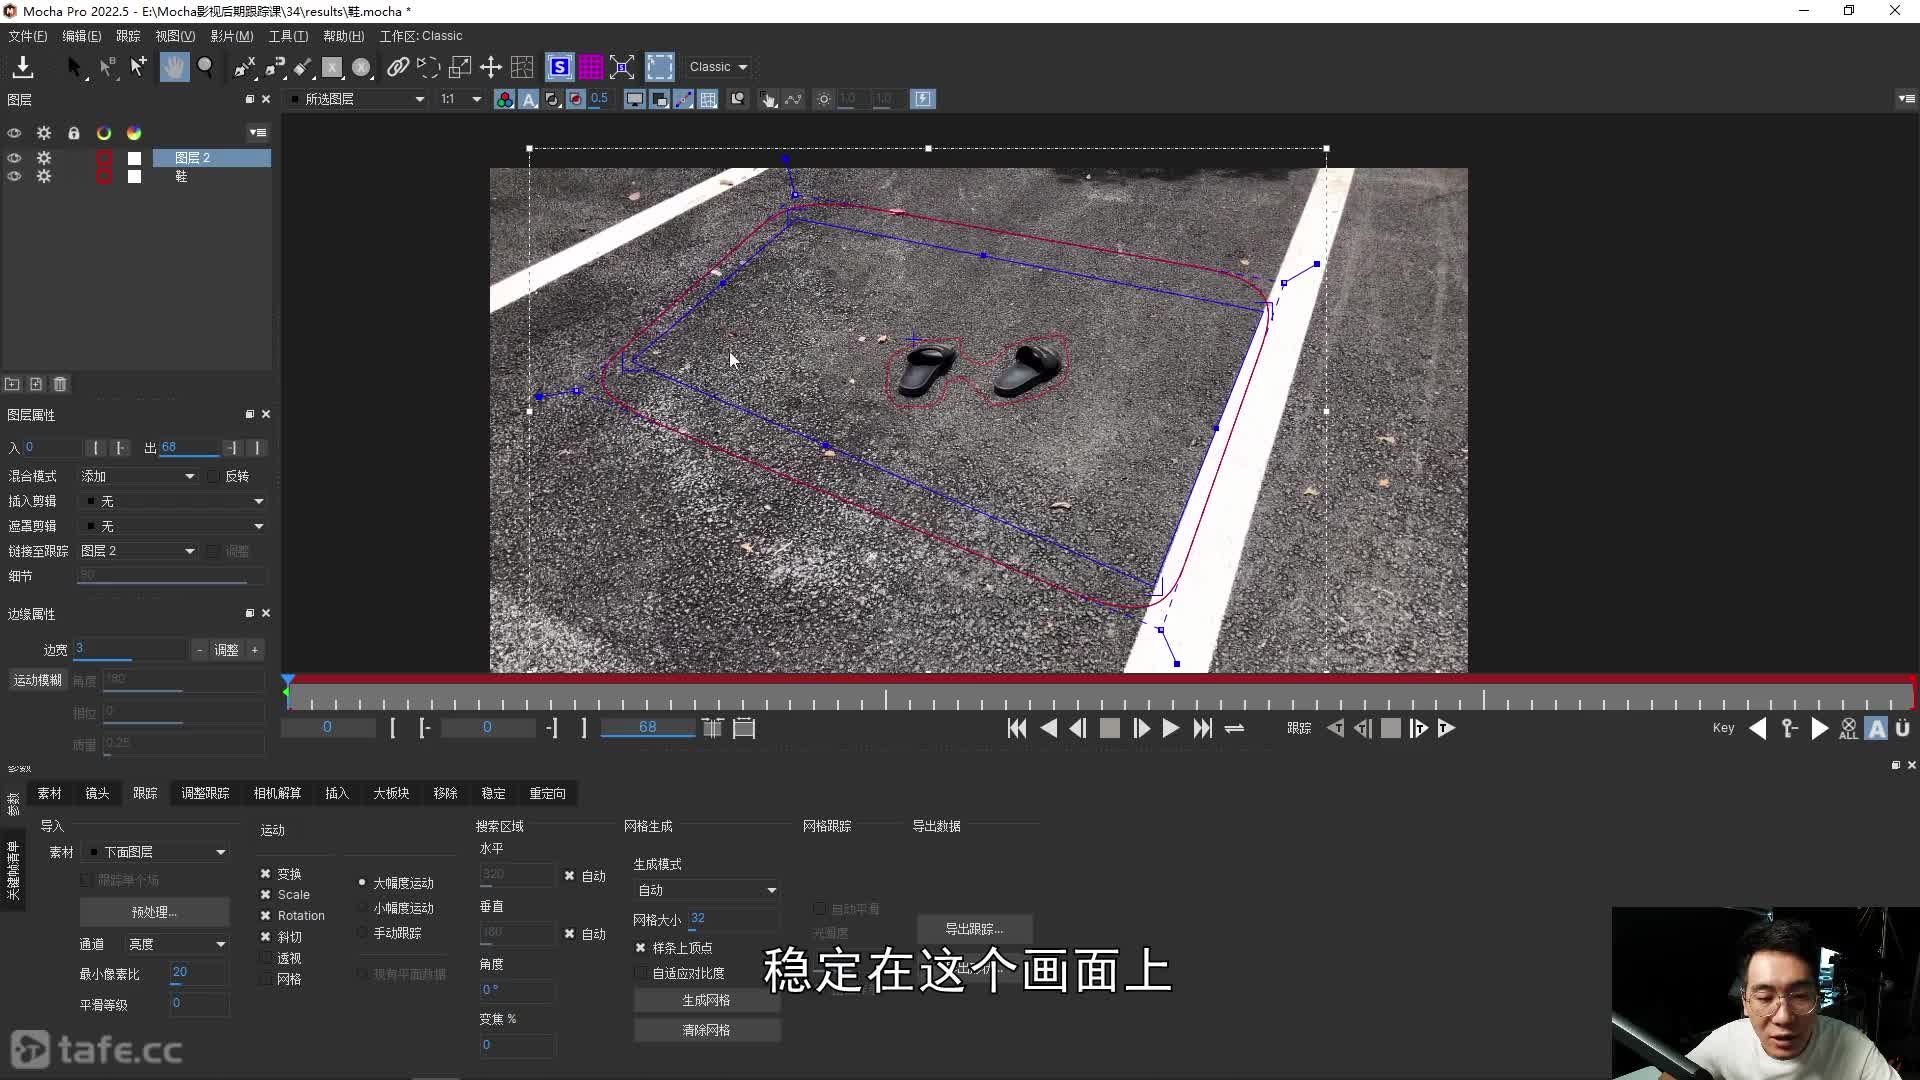Click the 导出跟踪... button

(974, 929)
